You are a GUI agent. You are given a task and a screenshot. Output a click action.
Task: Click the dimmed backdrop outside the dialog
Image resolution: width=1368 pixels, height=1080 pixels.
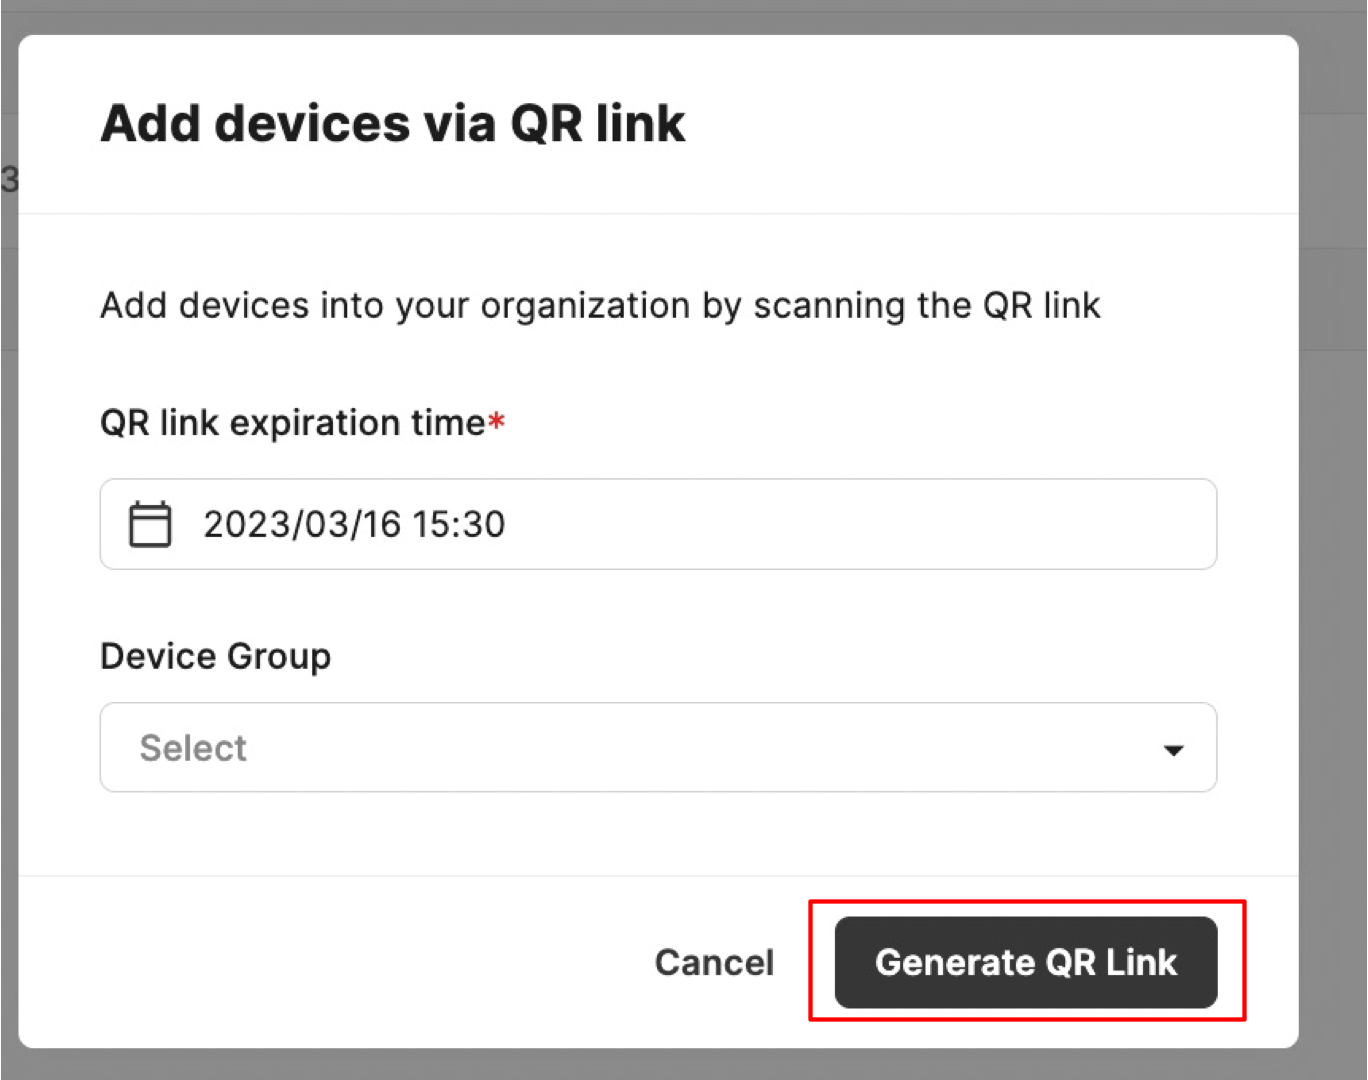point(1334,500)
